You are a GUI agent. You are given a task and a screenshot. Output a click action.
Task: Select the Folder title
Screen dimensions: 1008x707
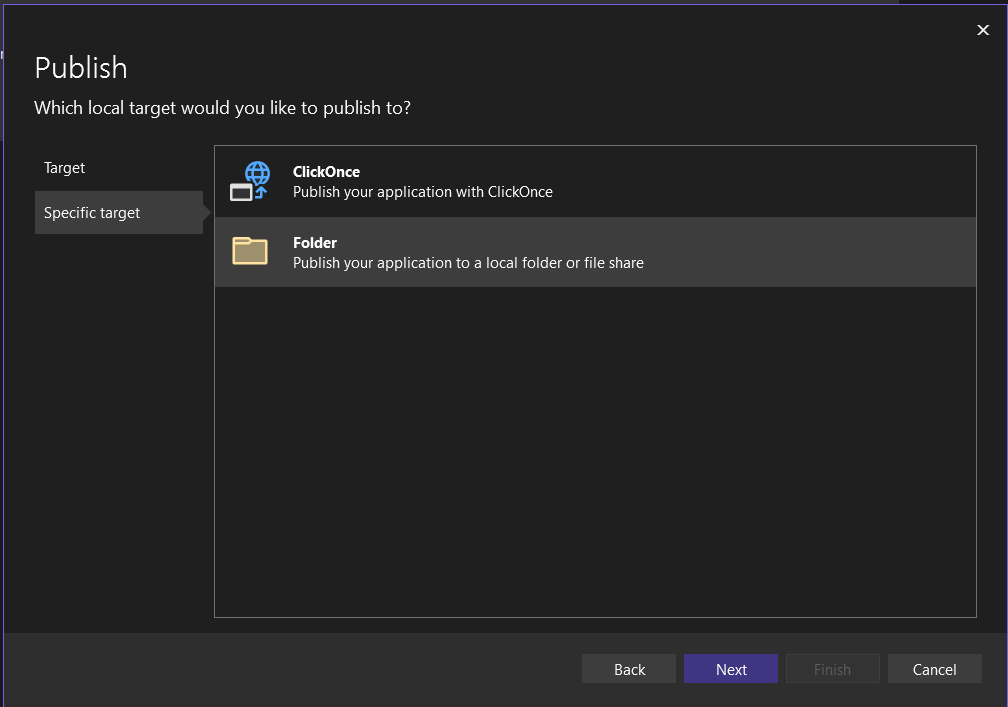pos(315,242)
